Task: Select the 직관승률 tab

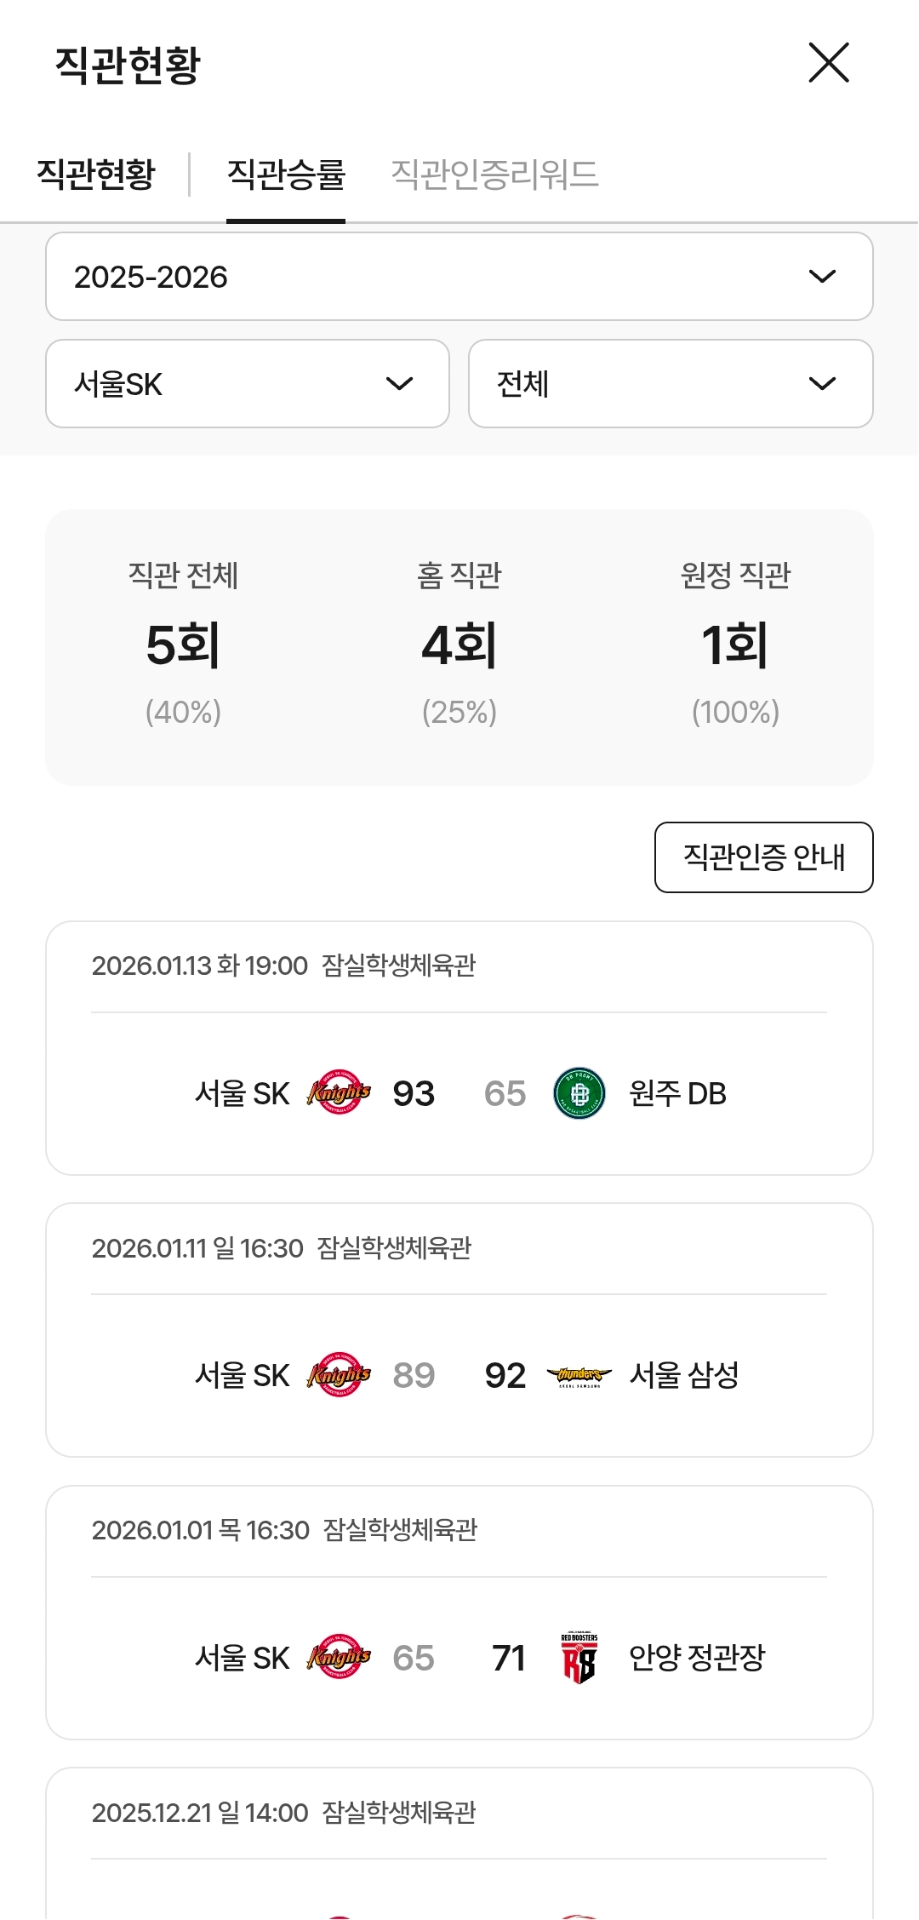Action: coord(286,174)
